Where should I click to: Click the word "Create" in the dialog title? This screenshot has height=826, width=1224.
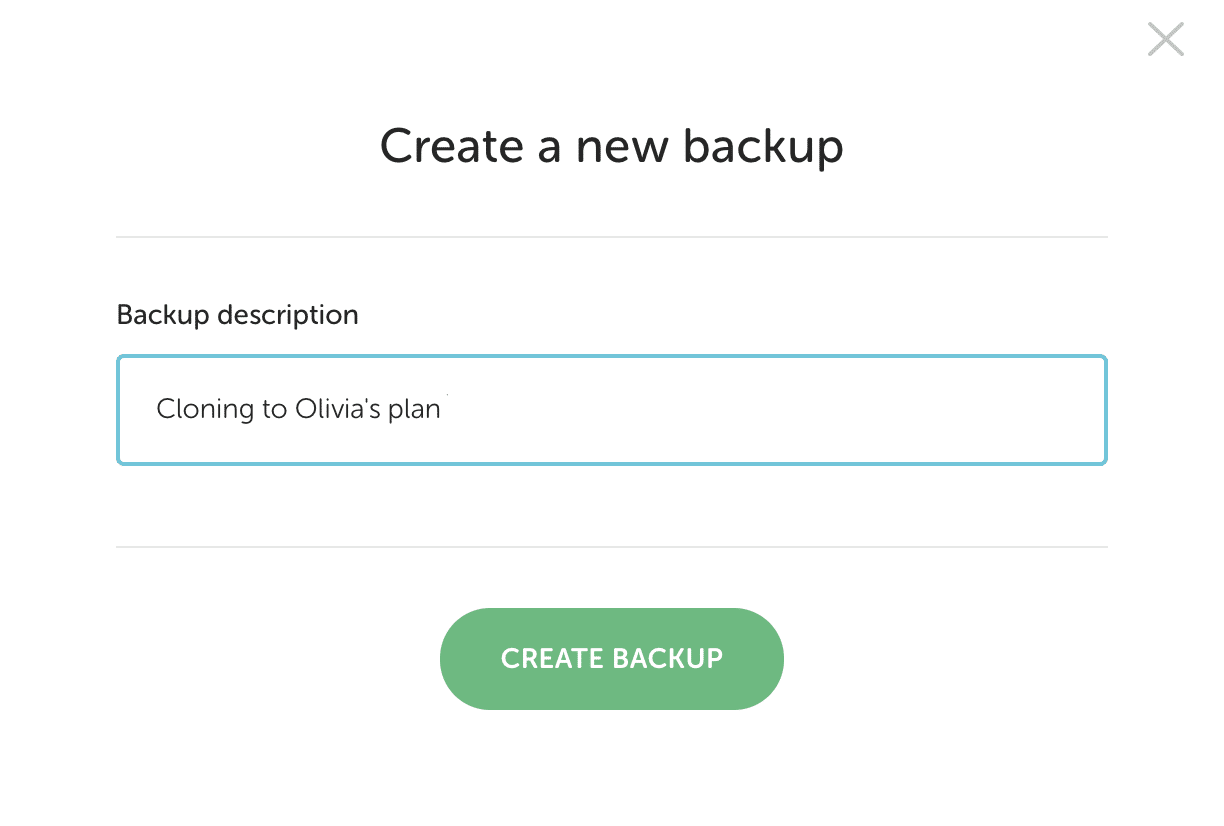coord(451,146)
